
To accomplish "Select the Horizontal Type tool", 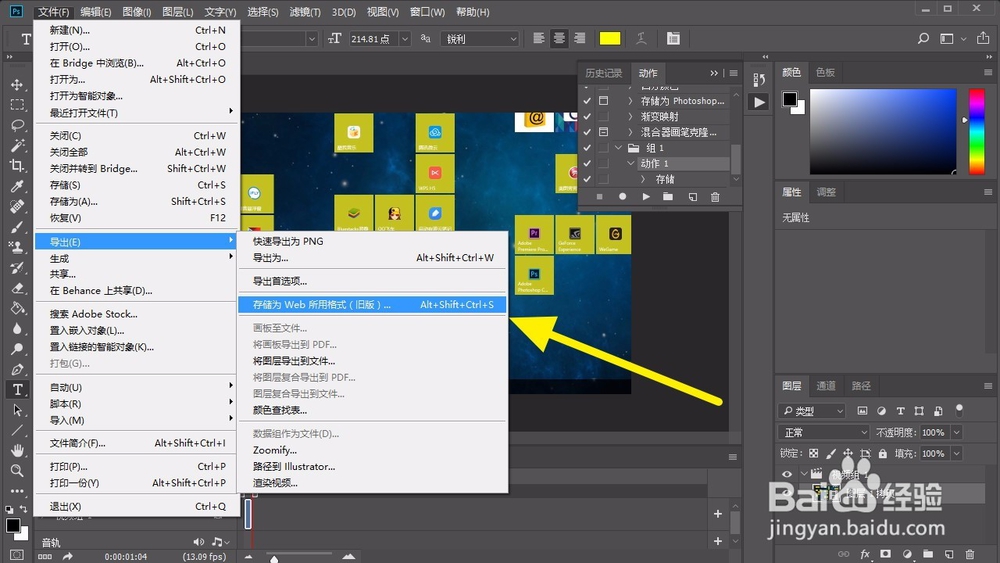I will [x=17, y=389].
